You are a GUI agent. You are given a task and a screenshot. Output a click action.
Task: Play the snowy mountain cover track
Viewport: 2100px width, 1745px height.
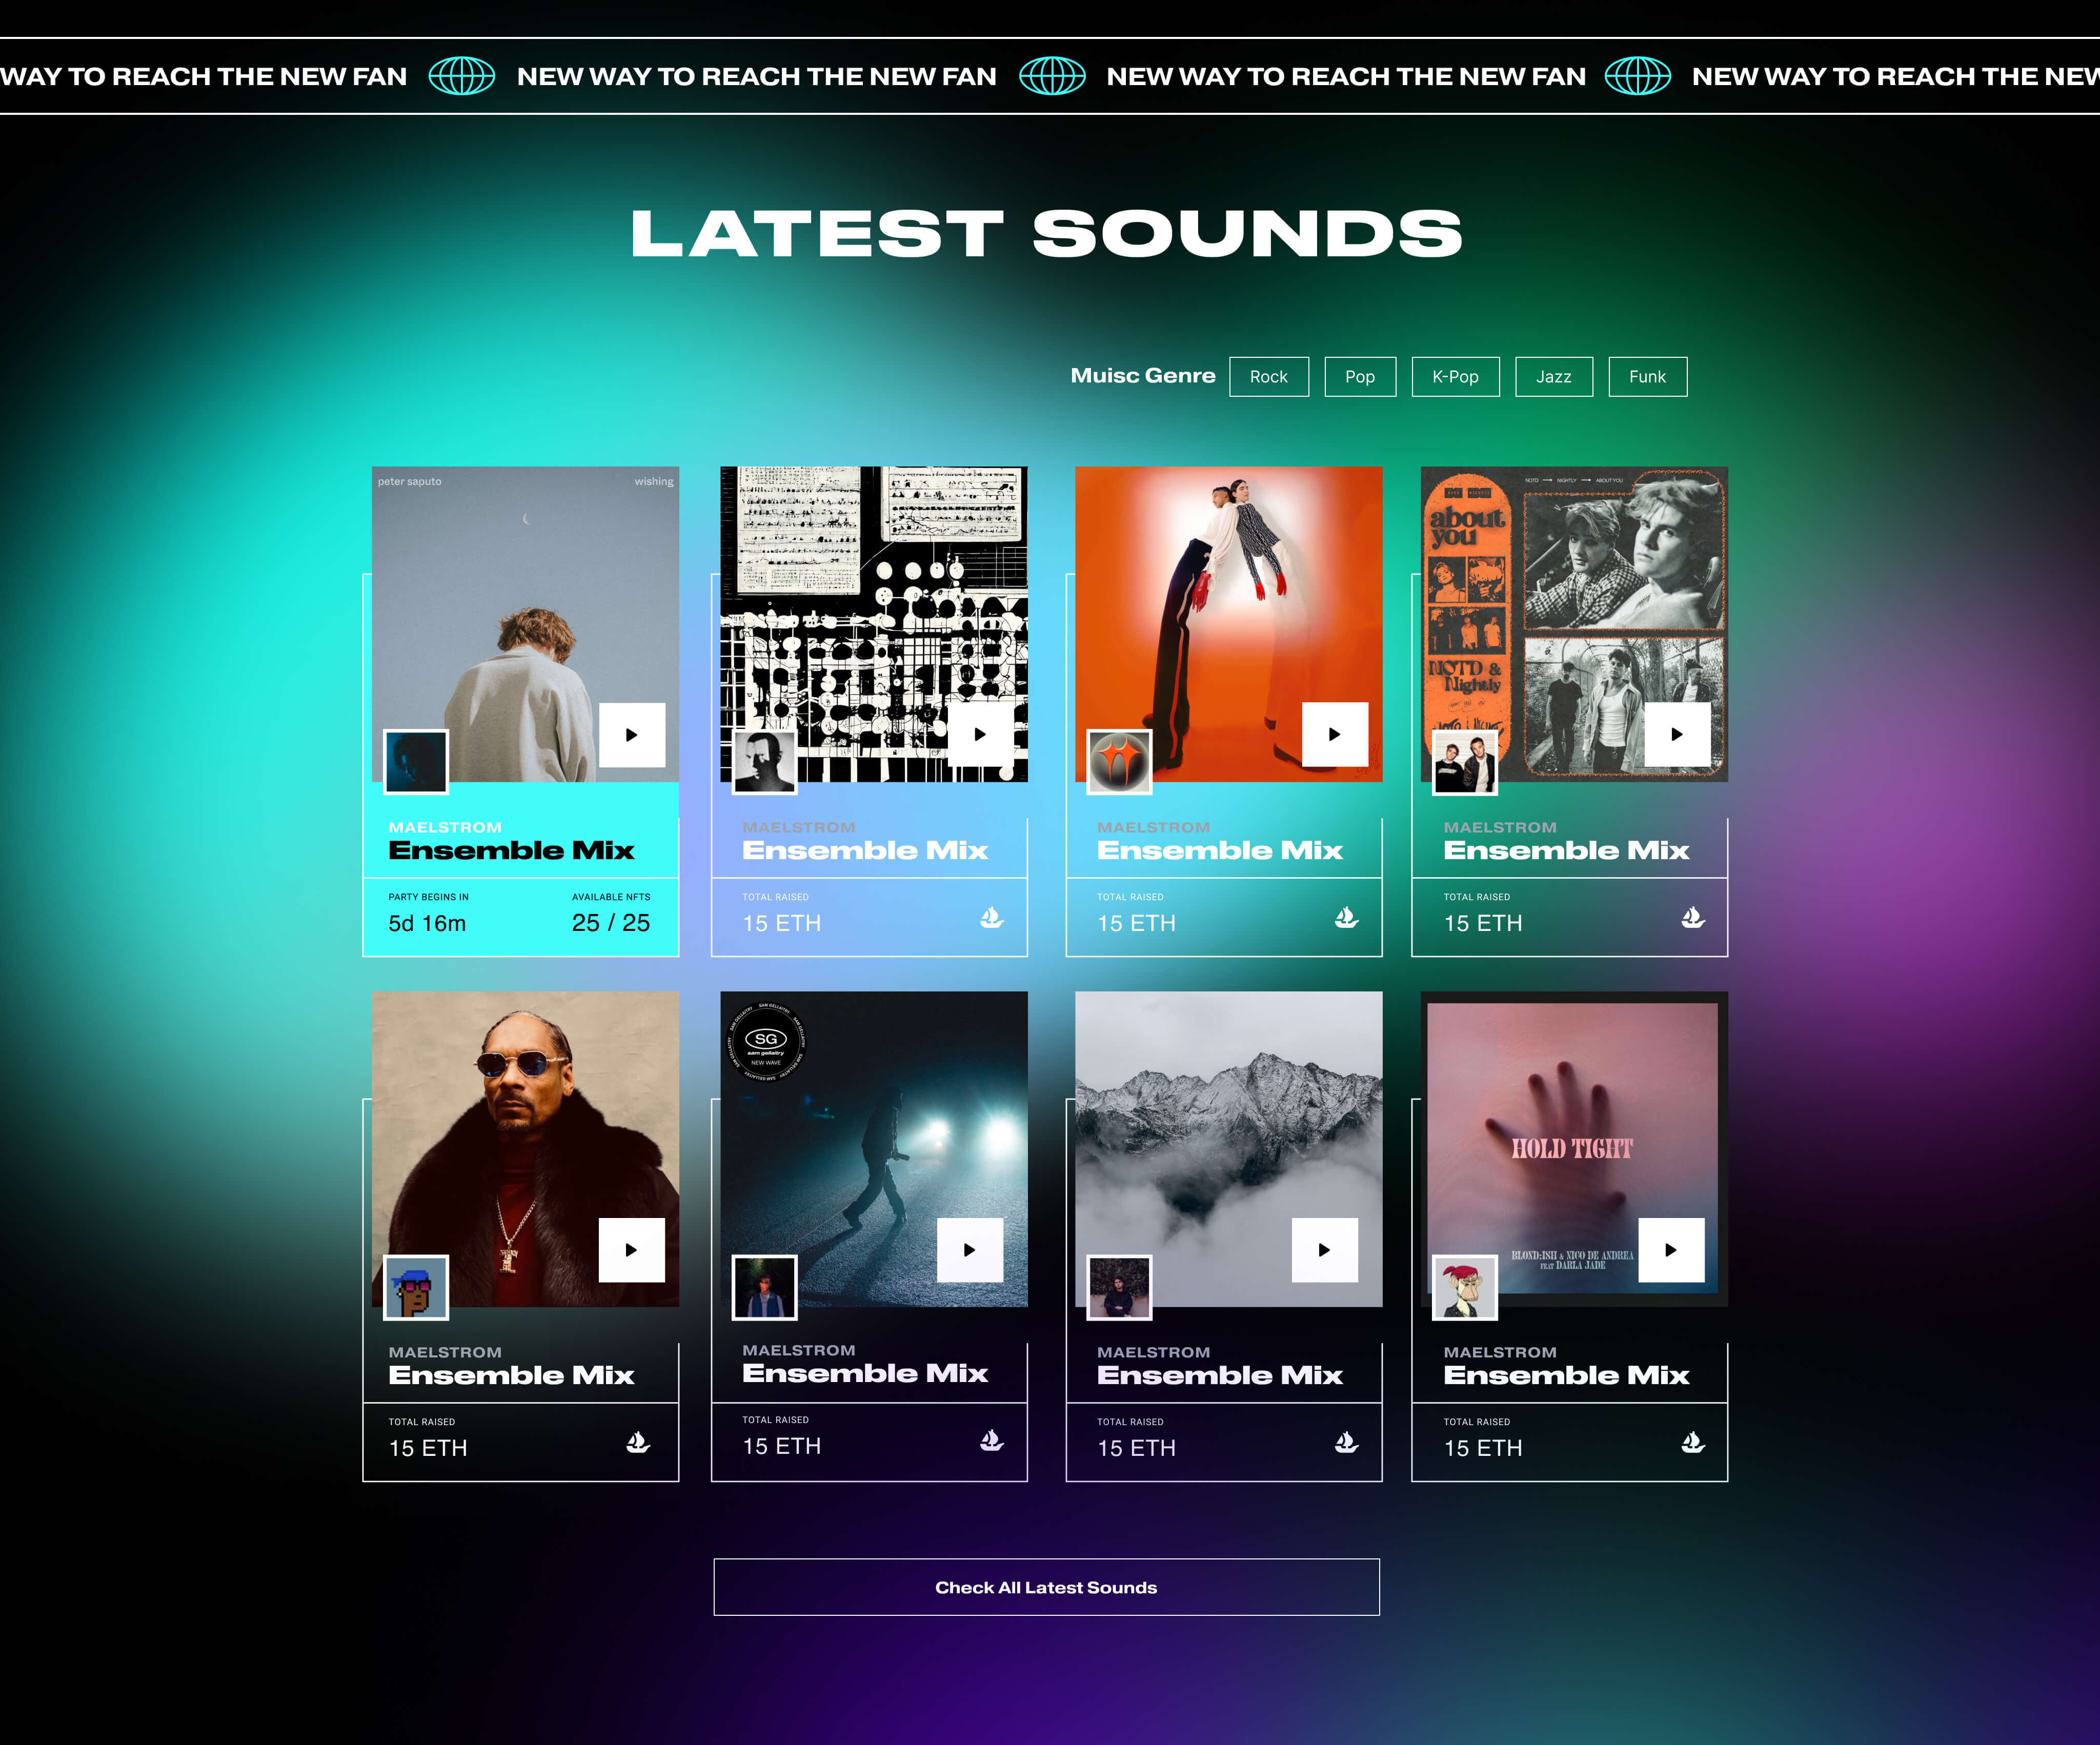click(x=1324, y=1250)
